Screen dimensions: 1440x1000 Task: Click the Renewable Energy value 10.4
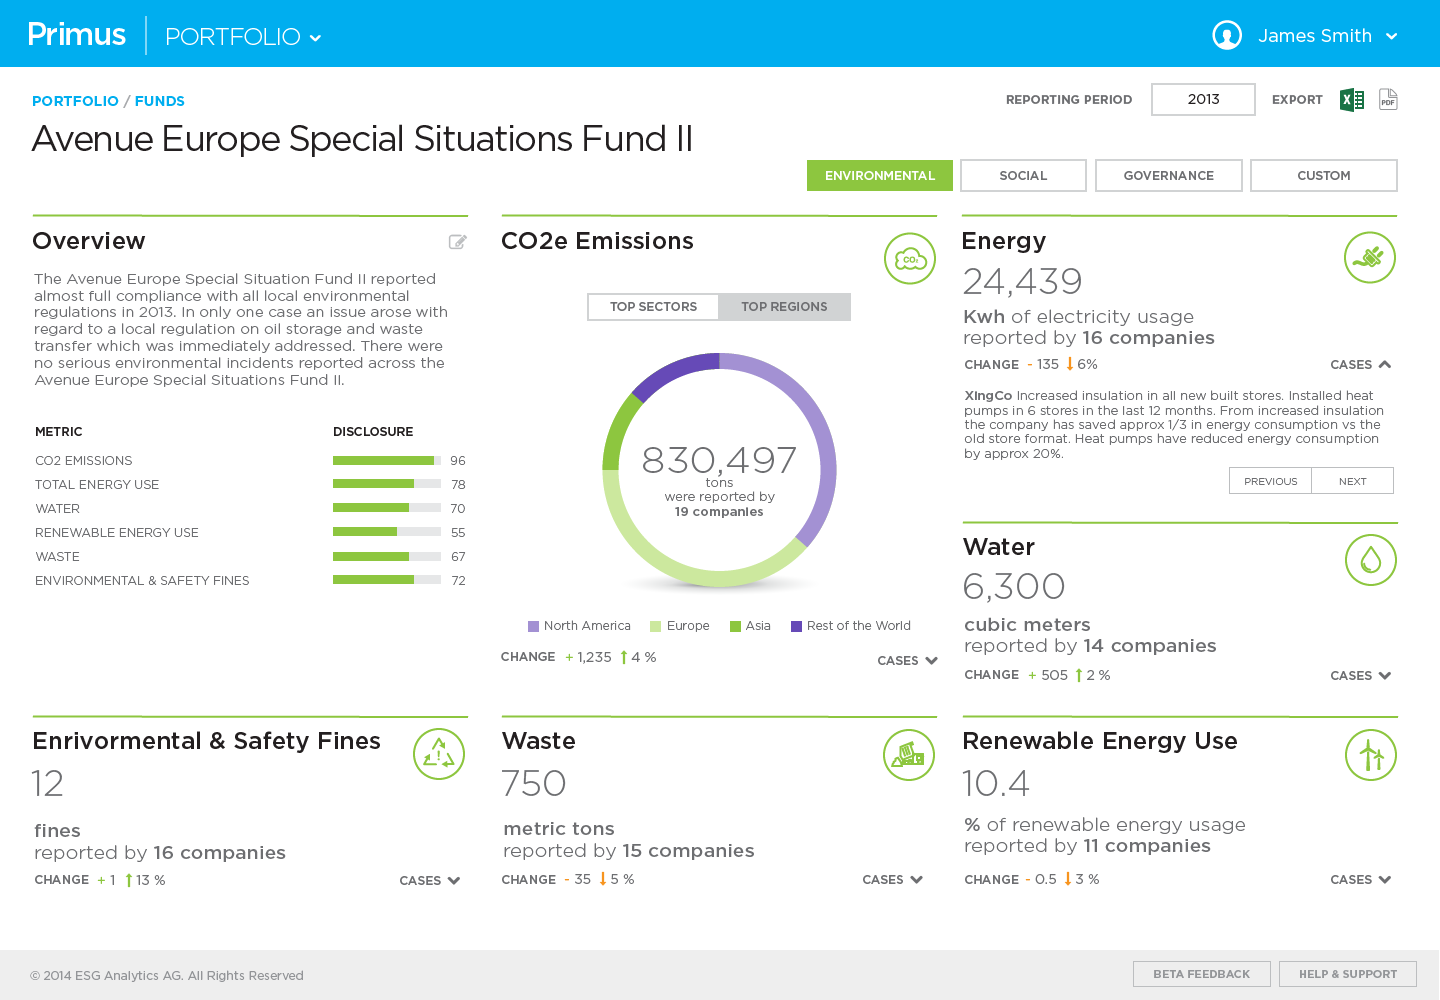pos(996,783)
